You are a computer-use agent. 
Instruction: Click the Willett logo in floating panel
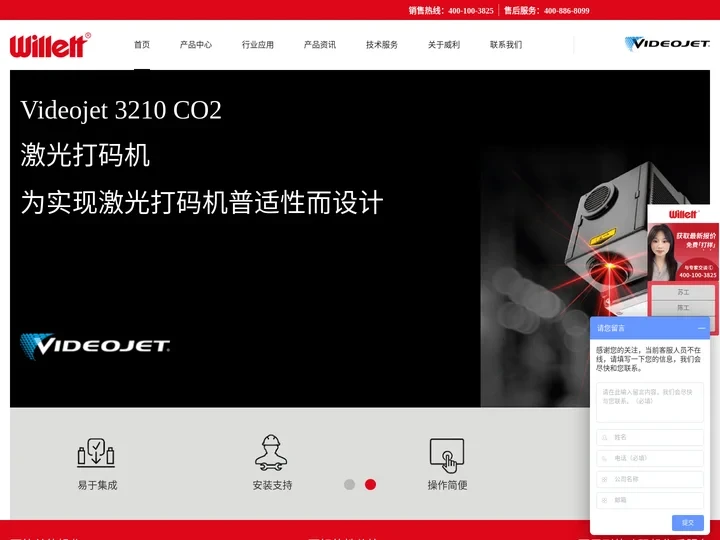click(683, 214)
